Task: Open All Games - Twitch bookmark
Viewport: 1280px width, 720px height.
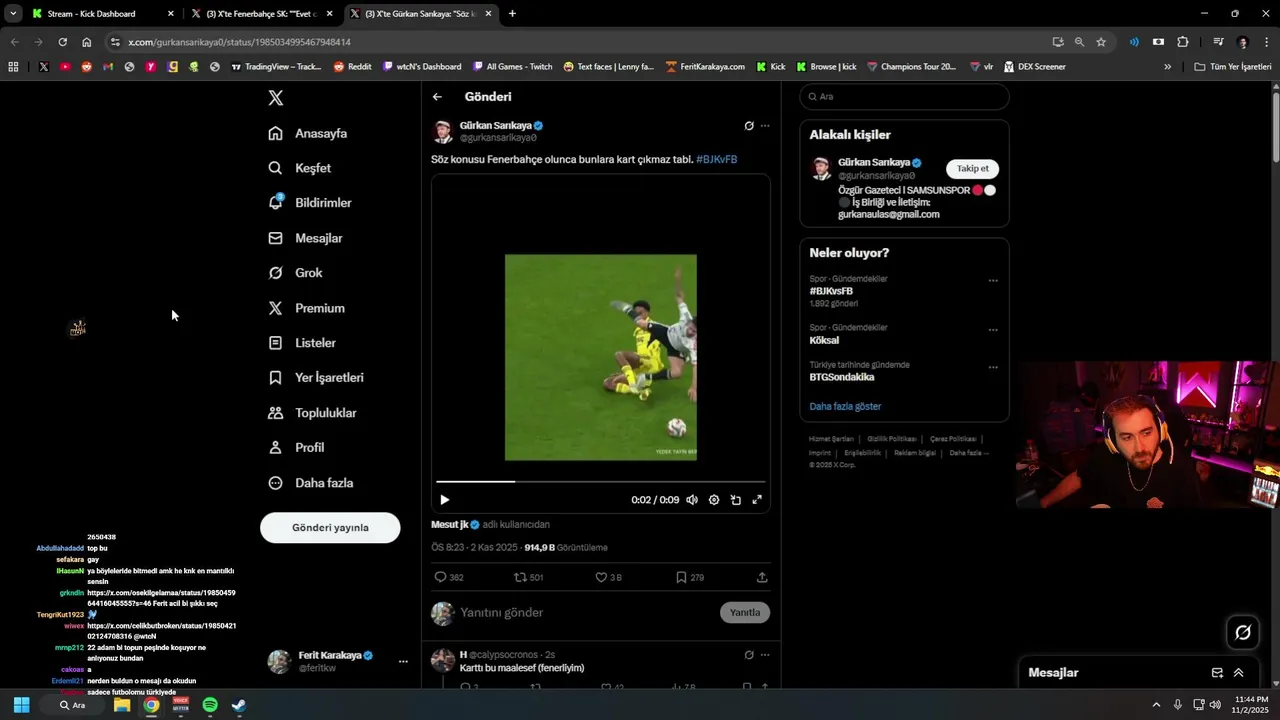Action: pyautogui.click(x=512, y=67)
